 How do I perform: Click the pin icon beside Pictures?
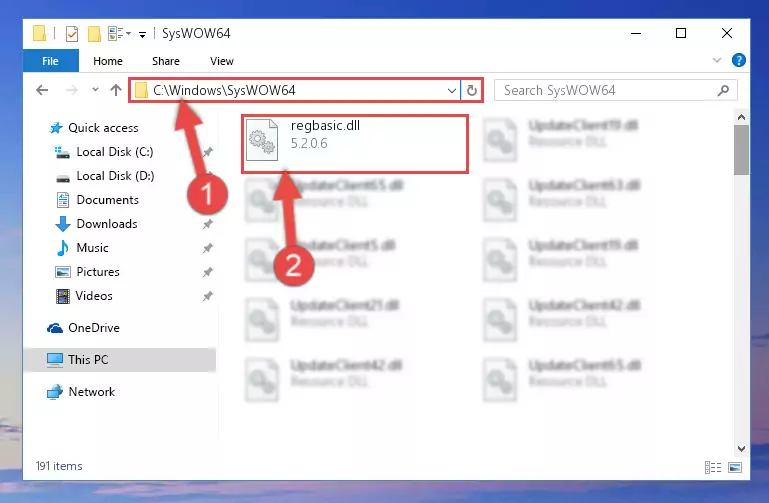click(208, 272)
